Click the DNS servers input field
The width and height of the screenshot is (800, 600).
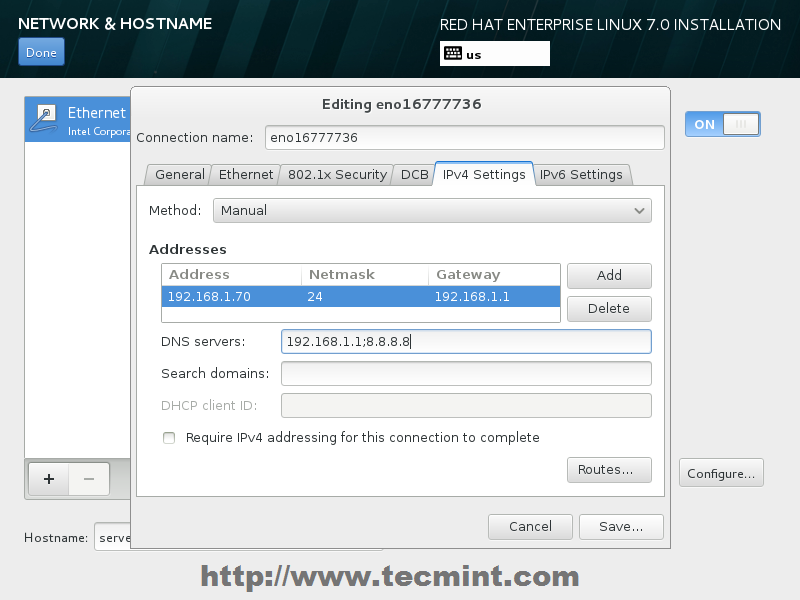coord(466,341)
